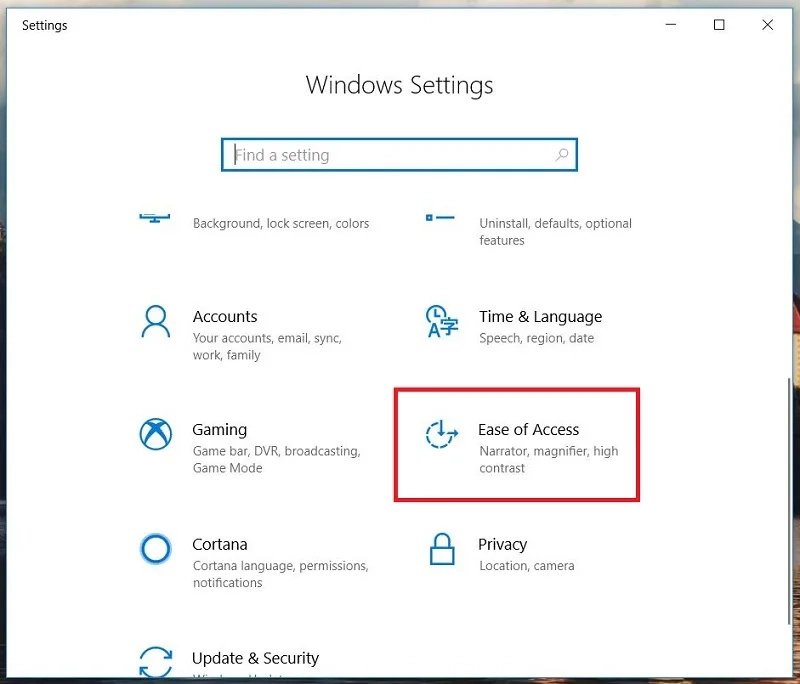Click 'Speech, region, date' description
This screenshot has width=800, height=684.
(x=537, y=338)
